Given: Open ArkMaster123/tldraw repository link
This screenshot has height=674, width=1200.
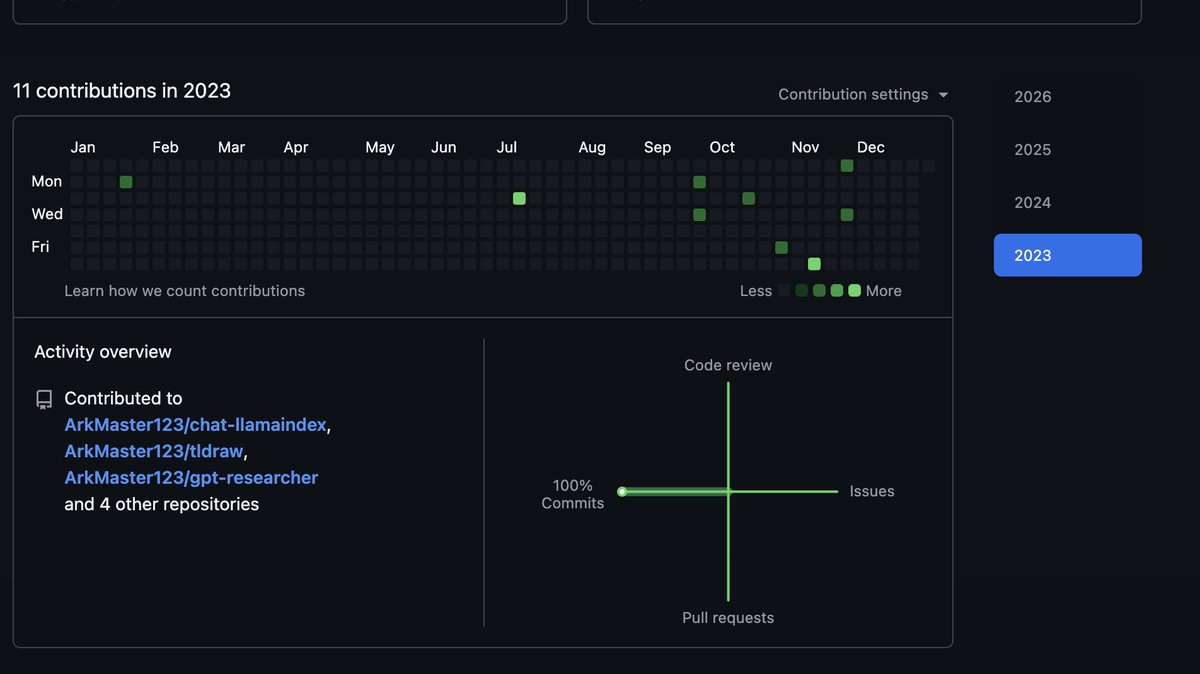Looking at the screenshot, I should [154, 451].
